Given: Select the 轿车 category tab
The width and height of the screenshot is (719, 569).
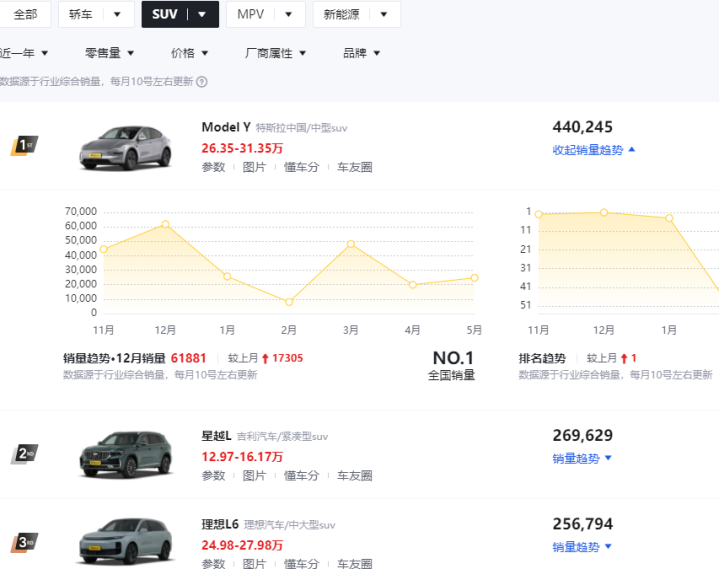Looking at the screenshot, I should [x=81, y=15].
